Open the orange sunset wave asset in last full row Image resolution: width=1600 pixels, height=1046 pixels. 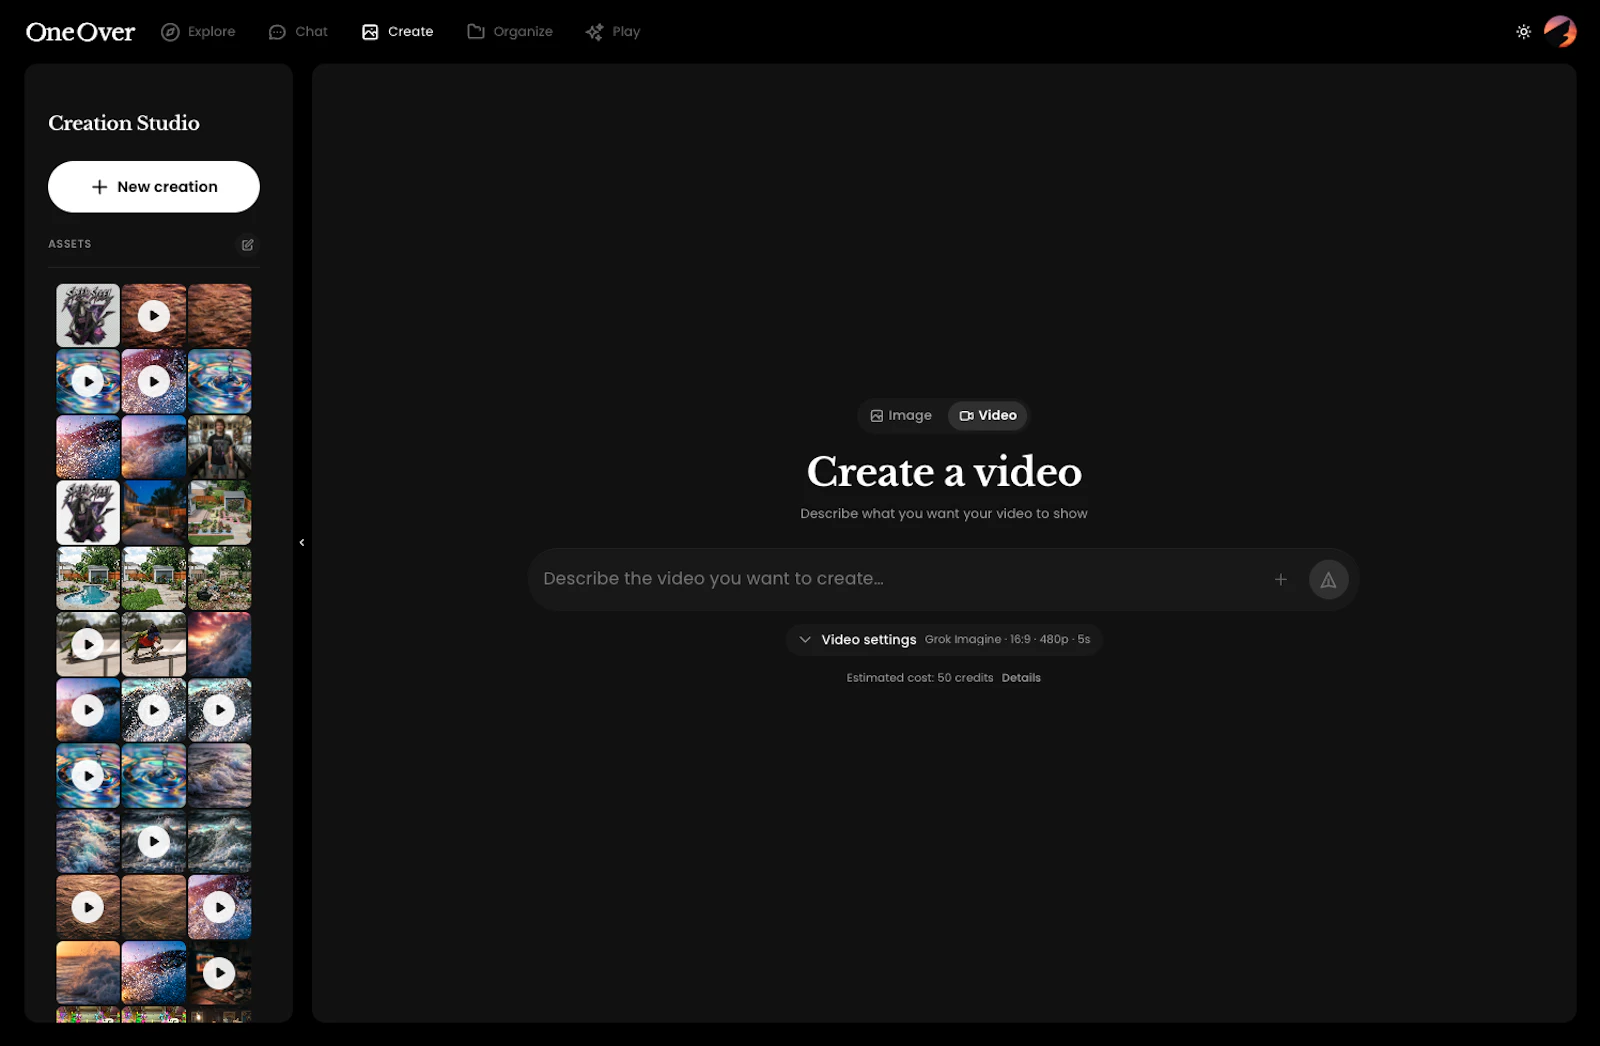88,973
